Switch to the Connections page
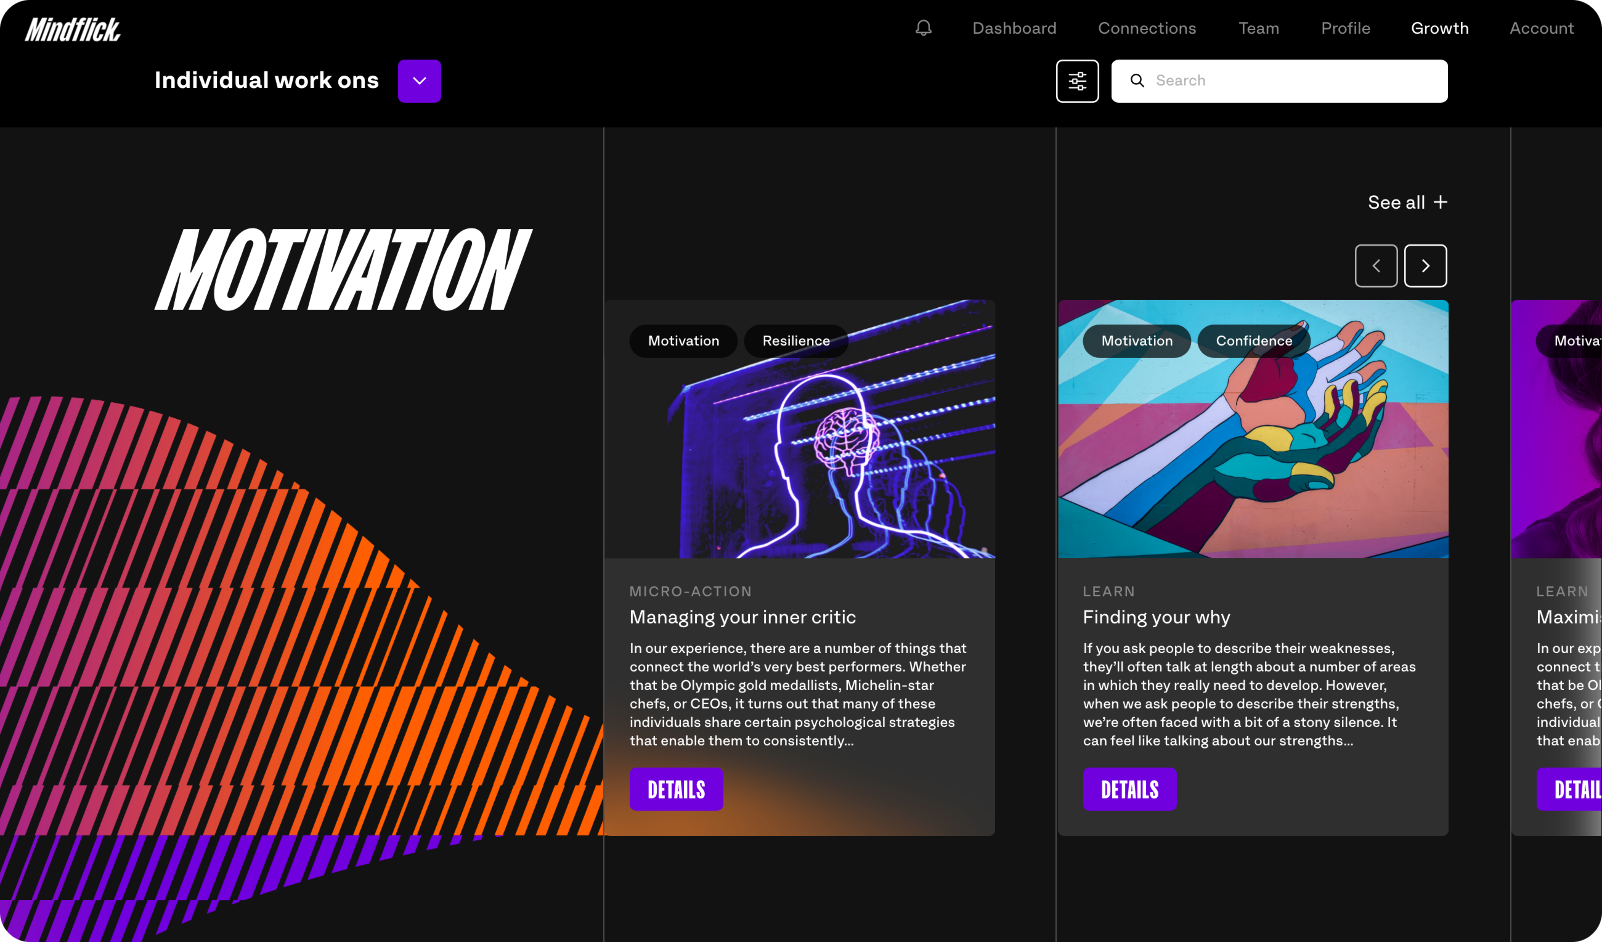Viewport: 1602px width, 942px height. click(1147, 28)
